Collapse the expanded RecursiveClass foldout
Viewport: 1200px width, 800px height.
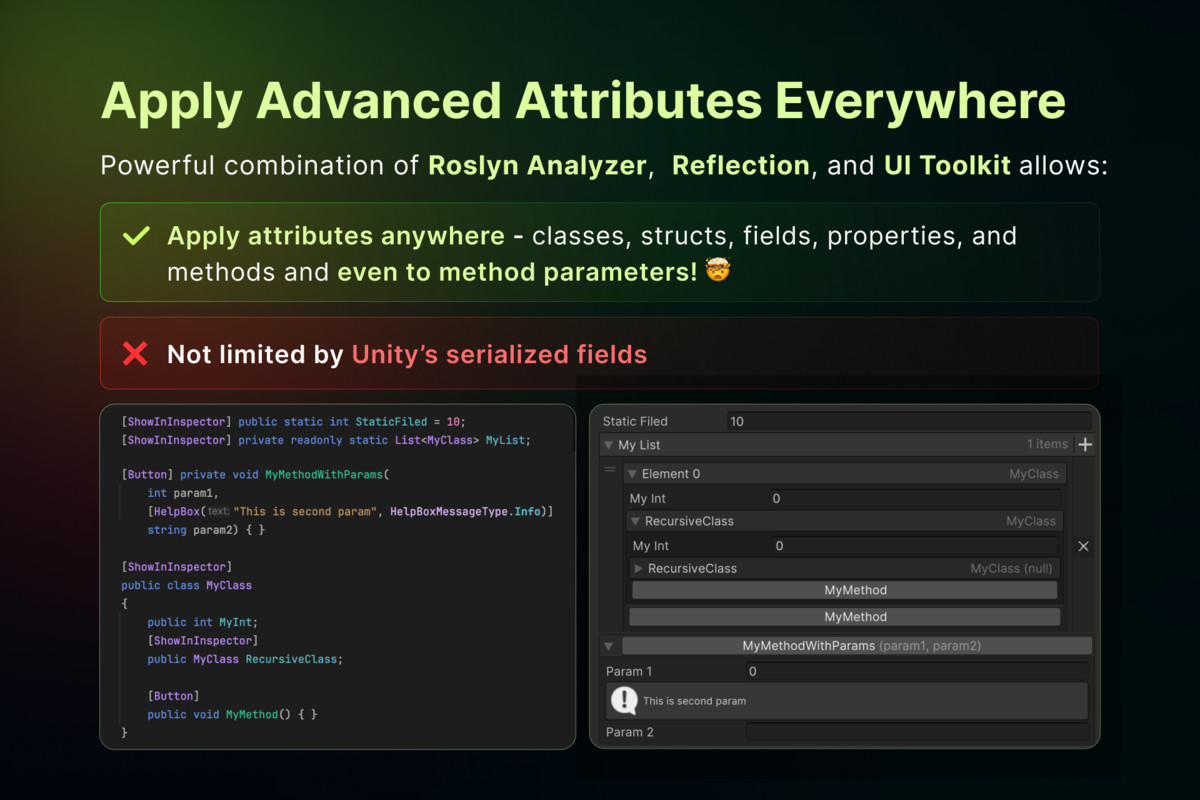[636, 521]
